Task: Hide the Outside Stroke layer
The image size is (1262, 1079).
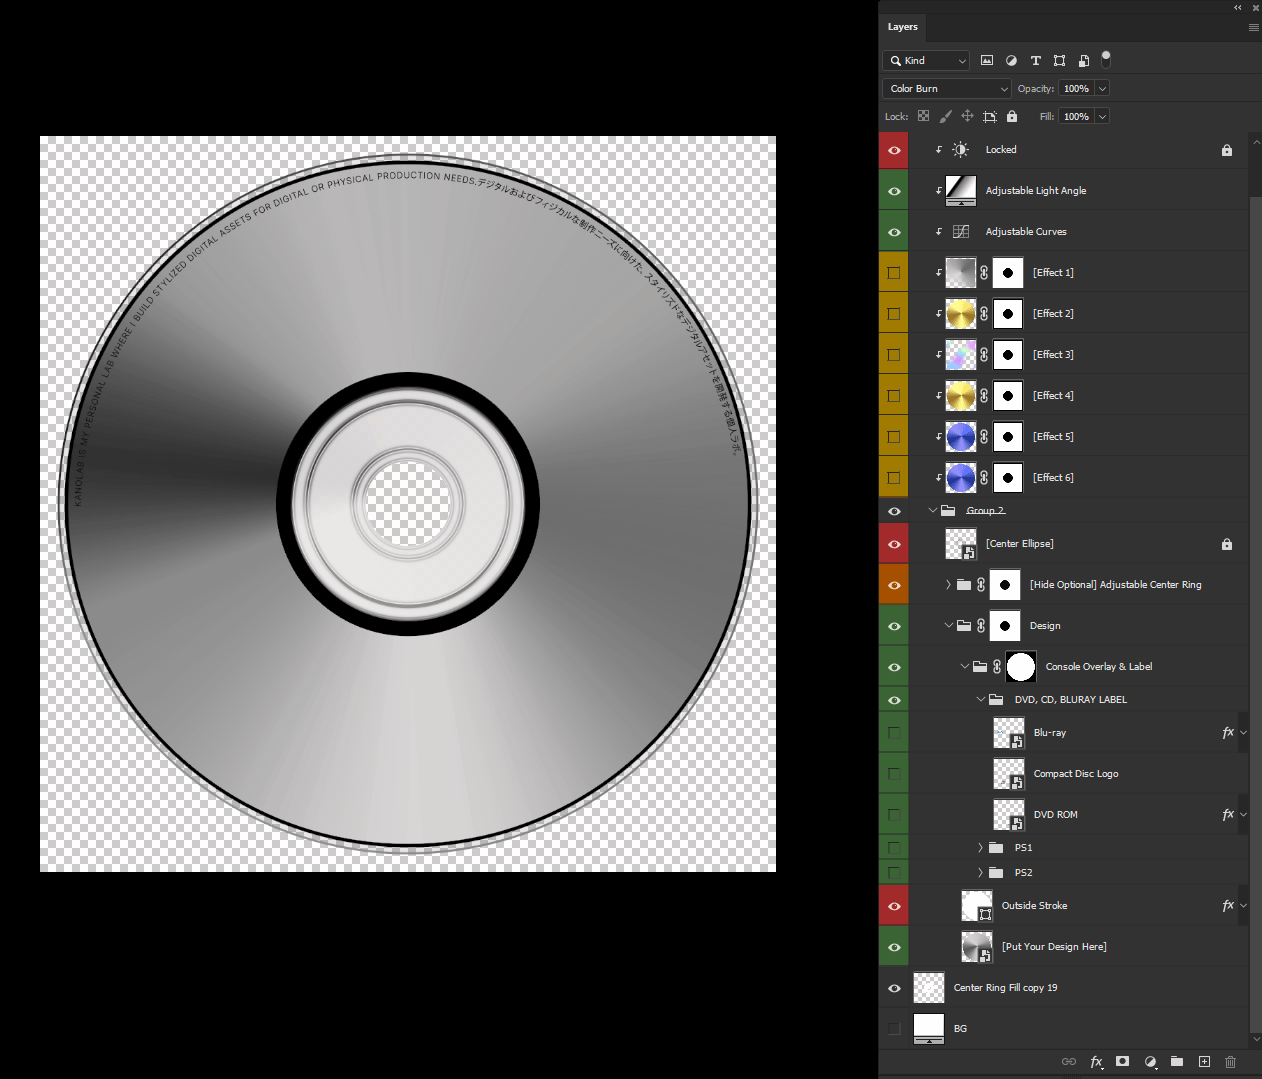Action: (x=894, y=906)
